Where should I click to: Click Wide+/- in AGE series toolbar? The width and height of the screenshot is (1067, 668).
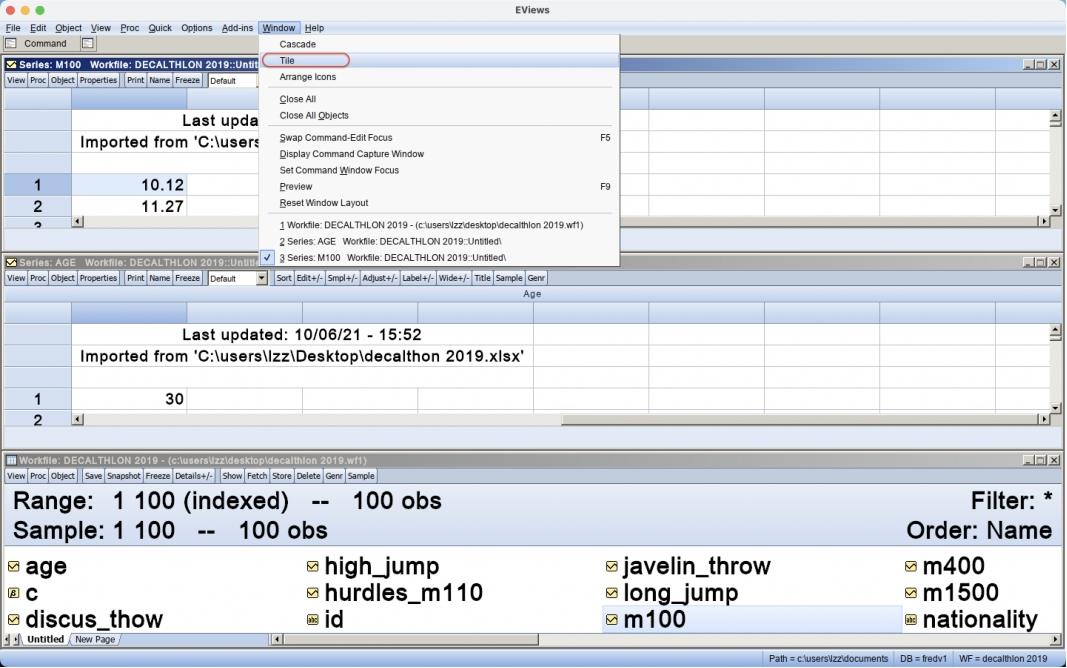[x=454, y=278]
